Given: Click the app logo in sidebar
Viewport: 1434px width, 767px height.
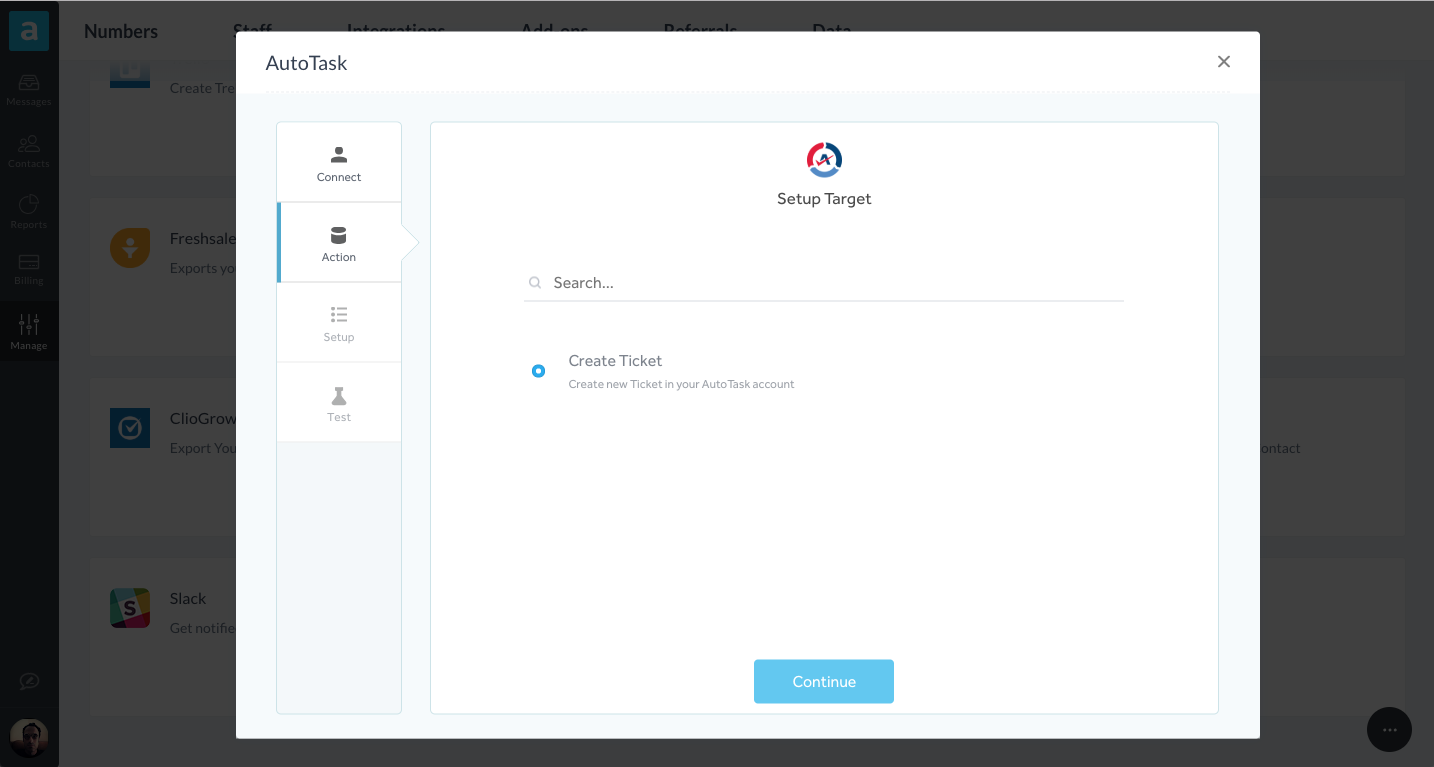Looking at the screenshot, I should coord(29,31).
